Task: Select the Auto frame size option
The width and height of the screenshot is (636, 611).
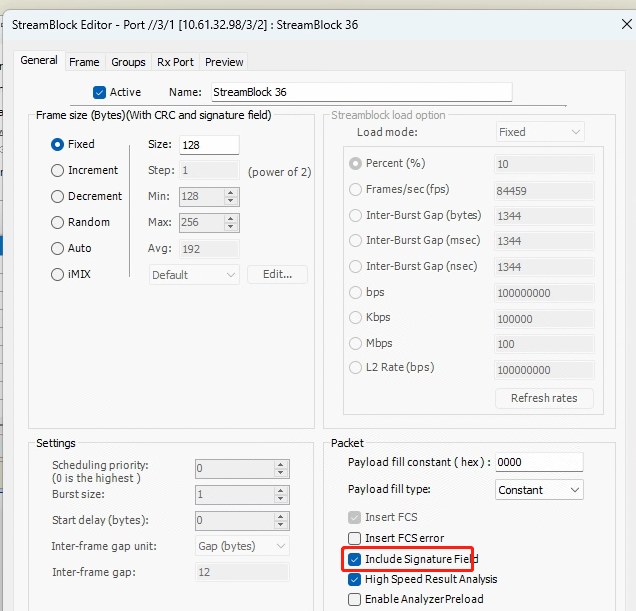Action: (58, 248)
